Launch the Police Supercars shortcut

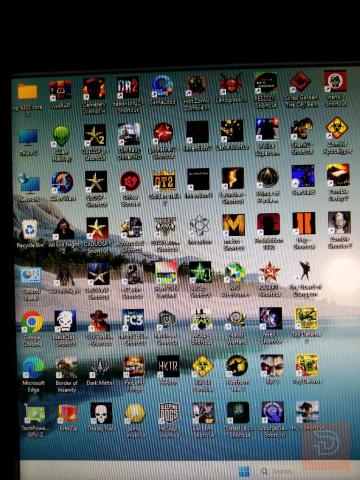pos(267,129)
